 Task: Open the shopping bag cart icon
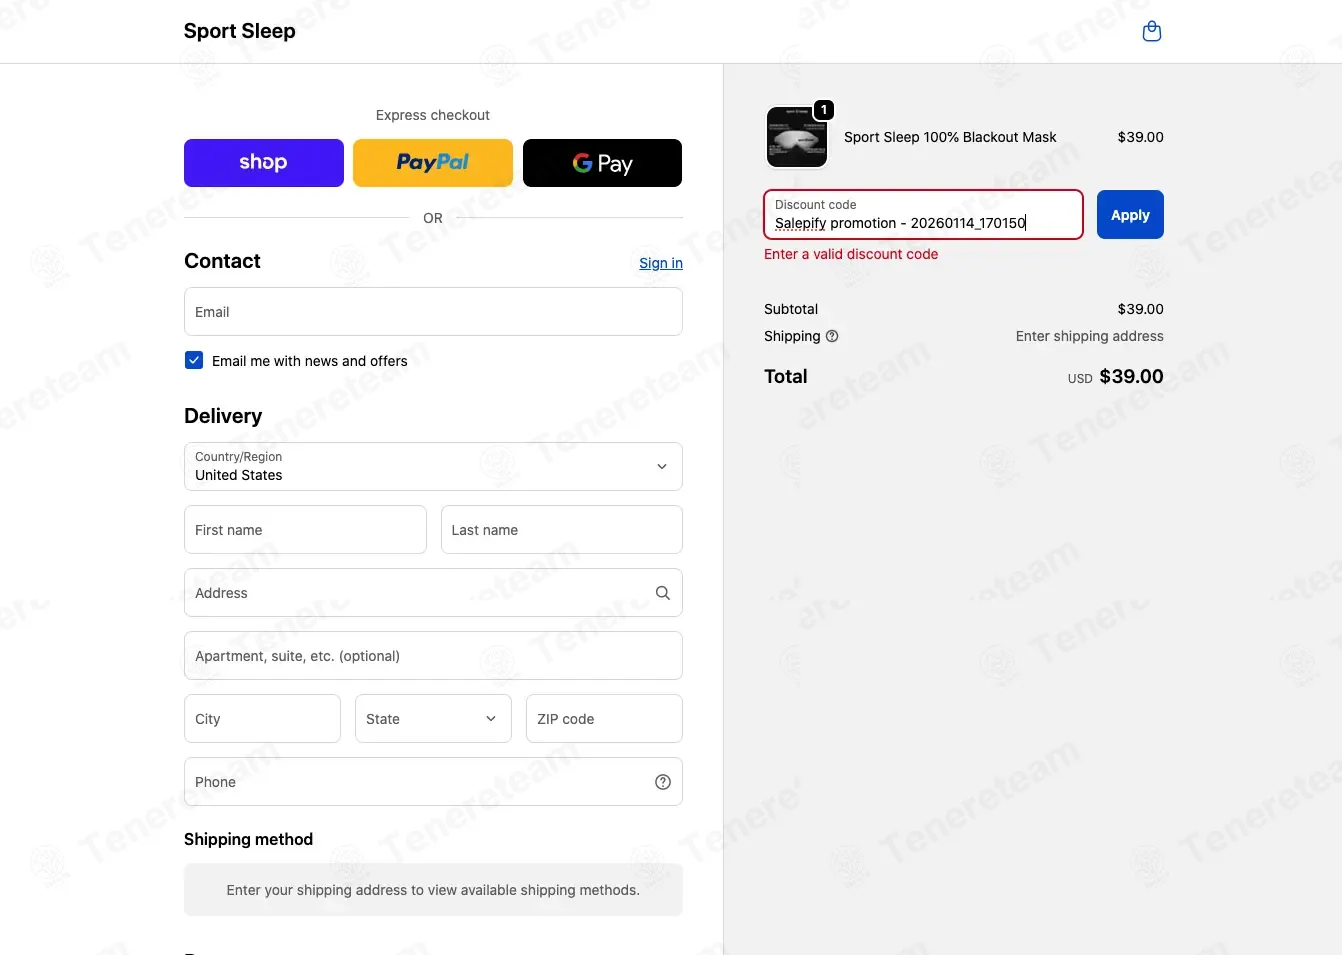click(1152, 31)
